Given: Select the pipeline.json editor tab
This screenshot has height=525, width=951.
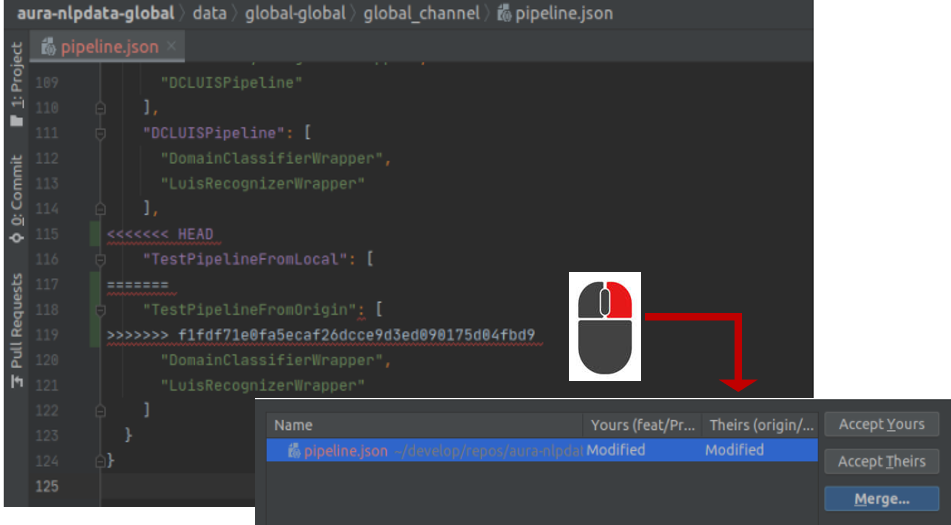Looking at the screenshot, I should point(109,47).
